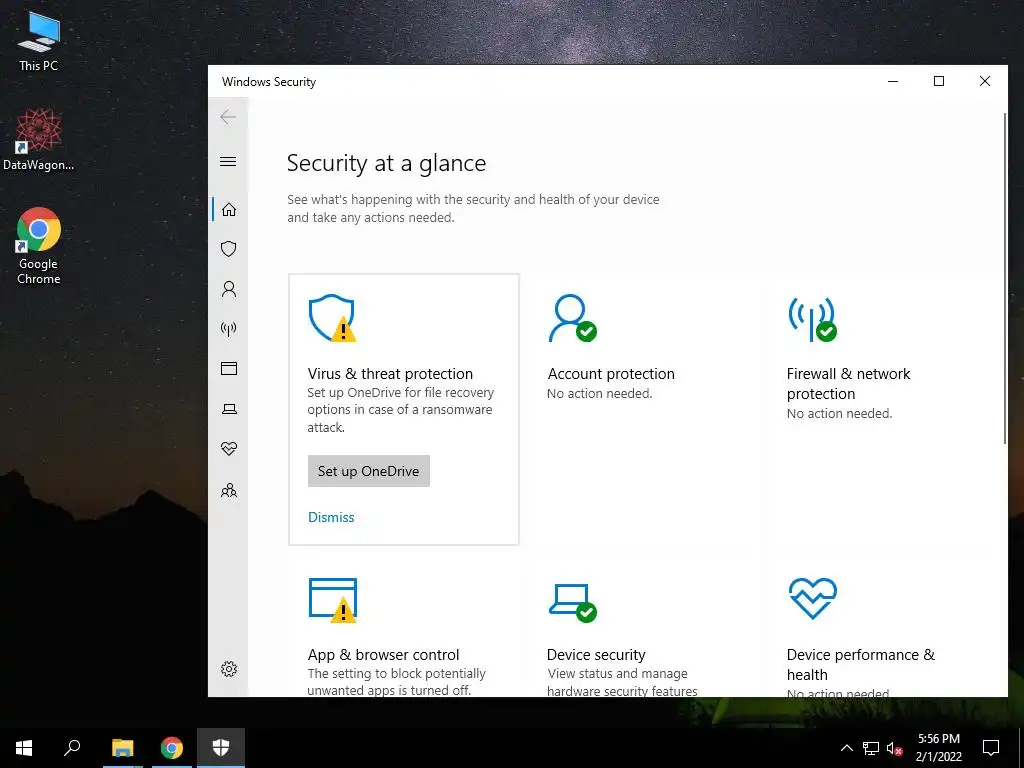The height and width of the screenshot is (768, 1024).
Task: Open Device performance & health heading
Action: pos(861,664)
